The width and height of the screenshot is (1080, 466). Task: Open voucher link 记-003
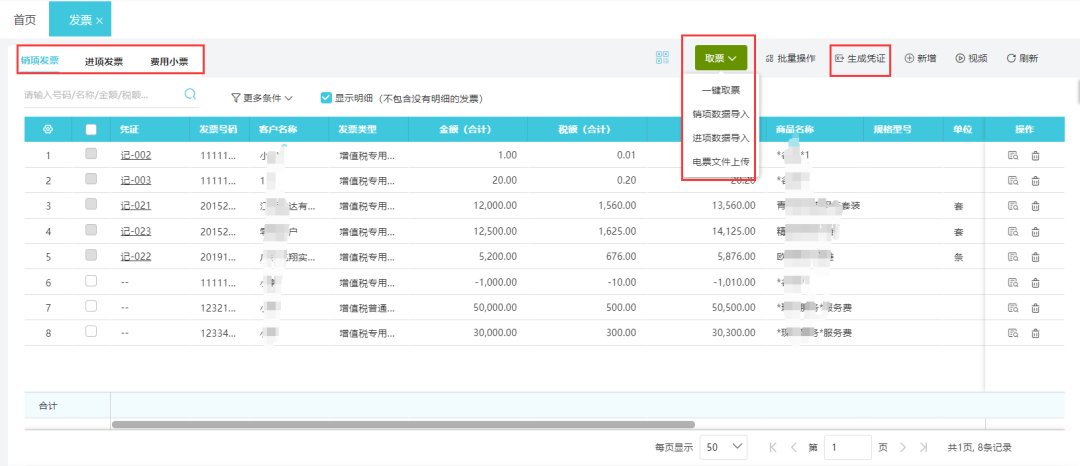pos(136,180)
